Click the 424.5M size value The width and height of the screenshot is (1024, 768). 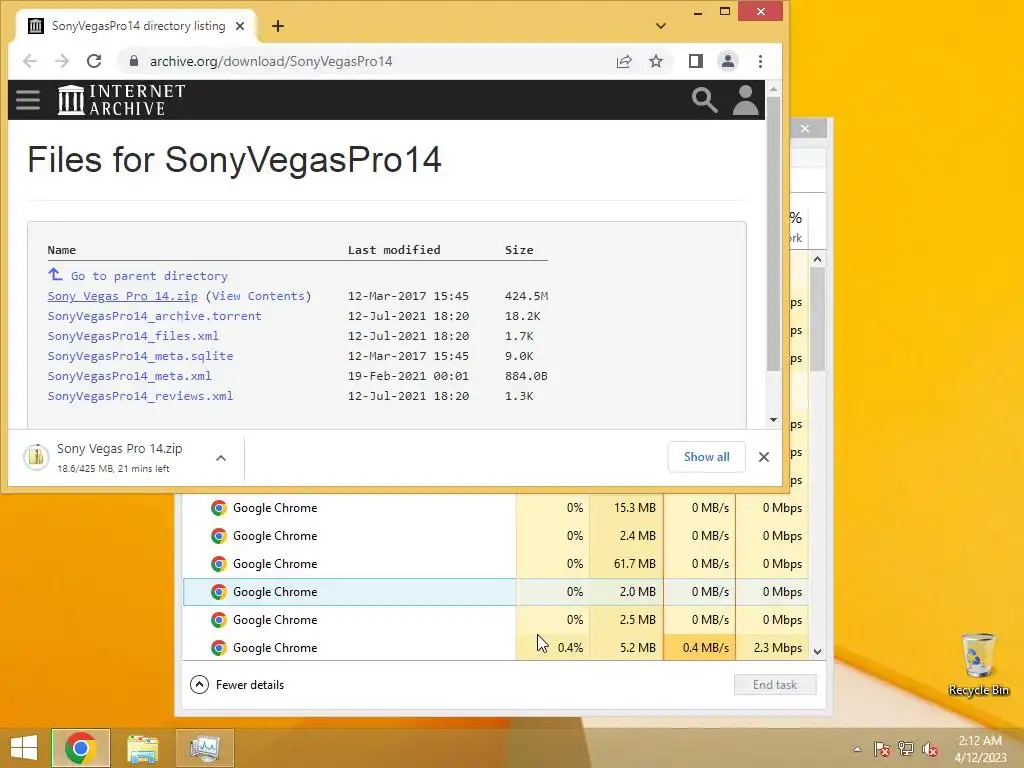click(526, 296)
